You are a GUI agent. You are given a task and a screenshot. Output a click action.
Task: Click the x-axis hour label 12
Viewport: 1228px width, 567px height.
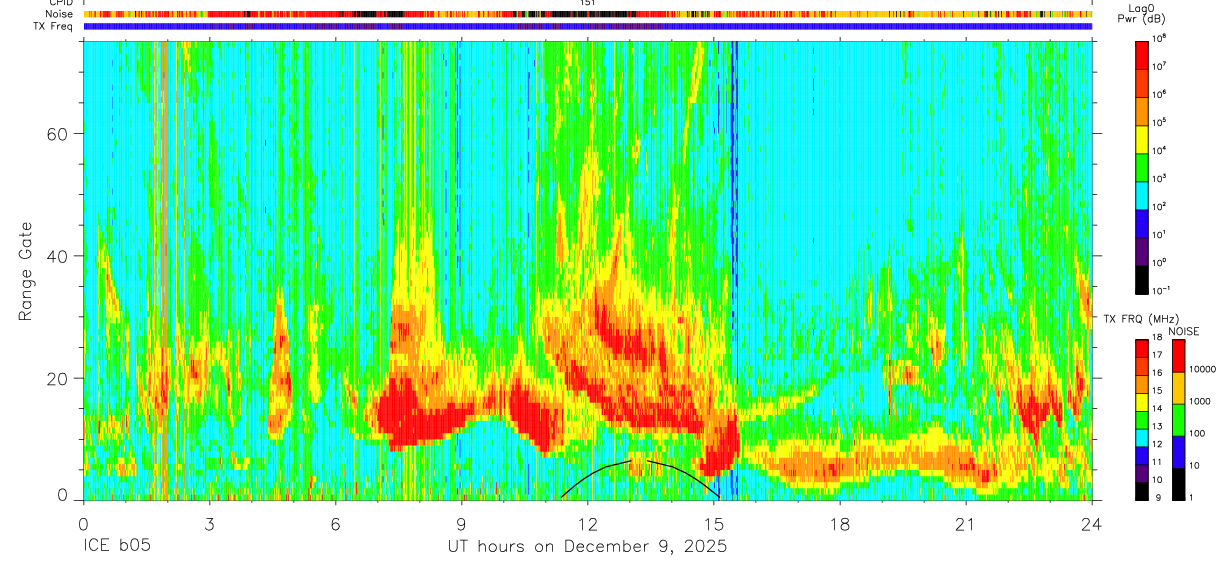point(587,523)
